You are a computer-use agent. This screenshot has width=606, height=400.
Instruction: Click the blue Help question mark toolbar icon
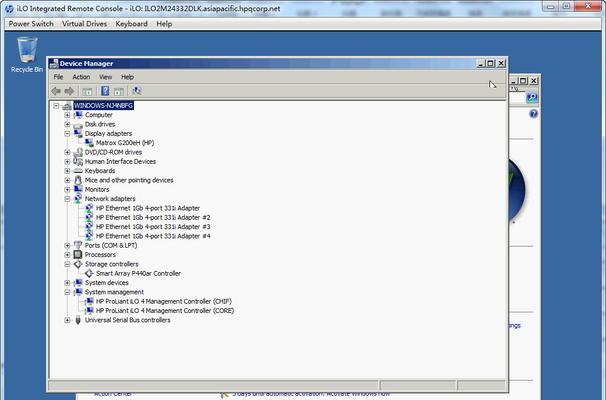point(105,91)
